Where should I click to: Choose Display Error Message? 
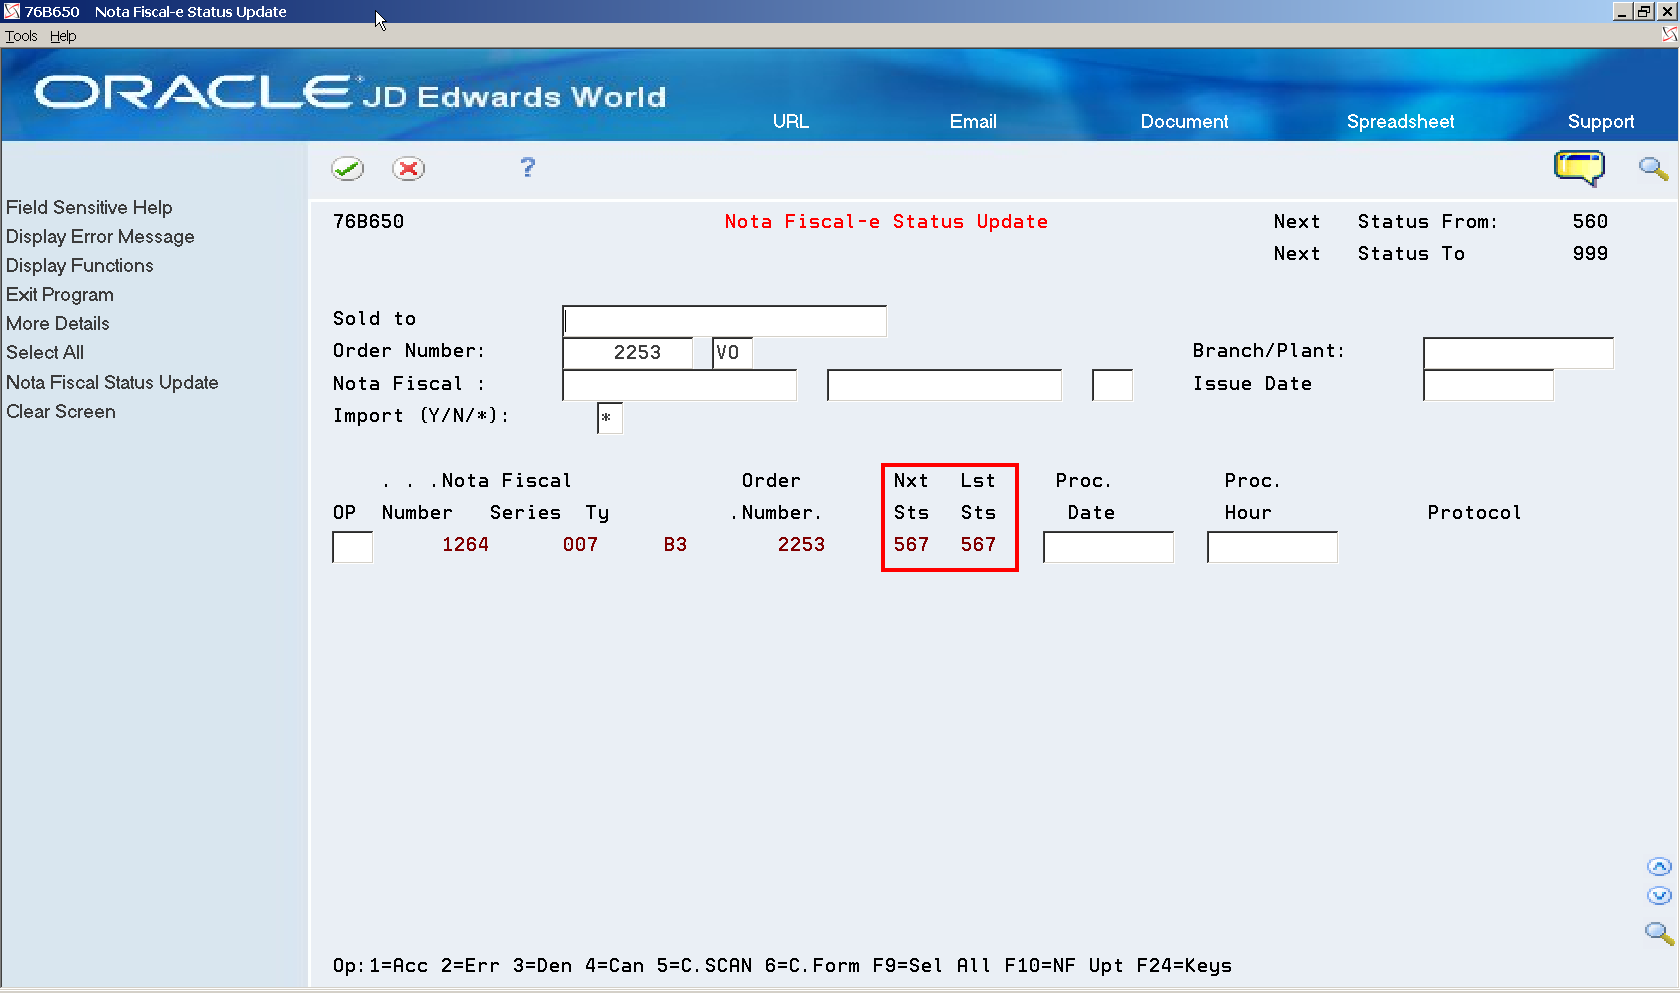coord(100,236)
